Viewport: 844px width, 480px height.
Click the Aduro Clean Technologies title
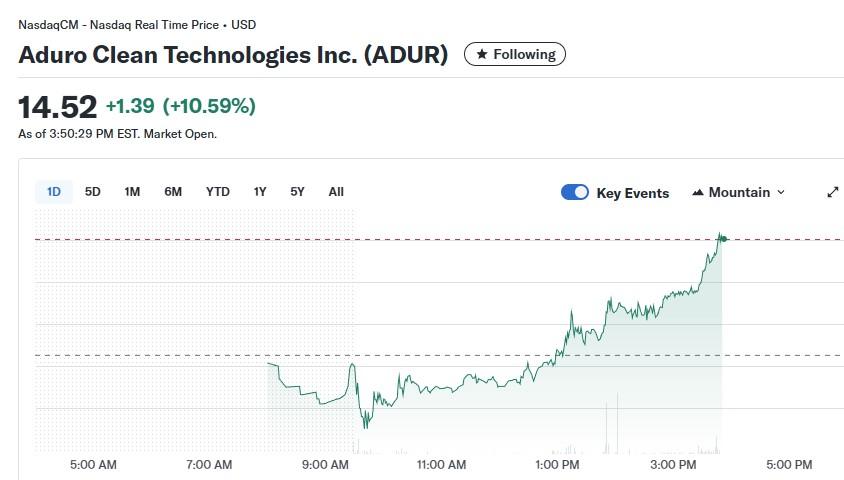[x=233, y=55]
